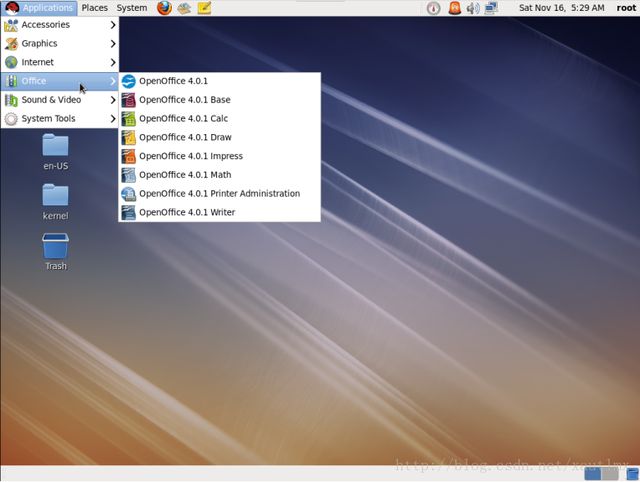Open the network connection tray icon
Viewport: 640px width, 482px height.
click(x=491, y=8)
